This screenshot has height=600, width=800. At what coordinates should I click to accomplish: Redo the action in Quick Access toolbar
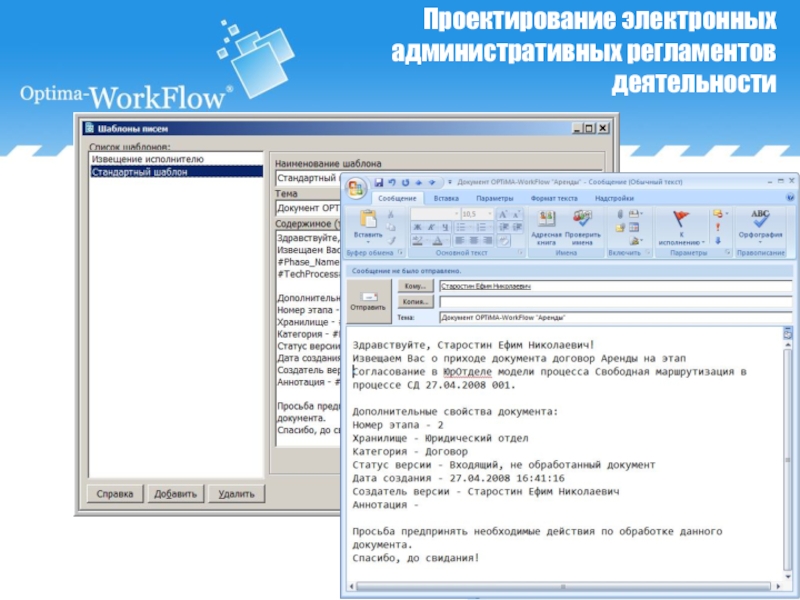405,182
